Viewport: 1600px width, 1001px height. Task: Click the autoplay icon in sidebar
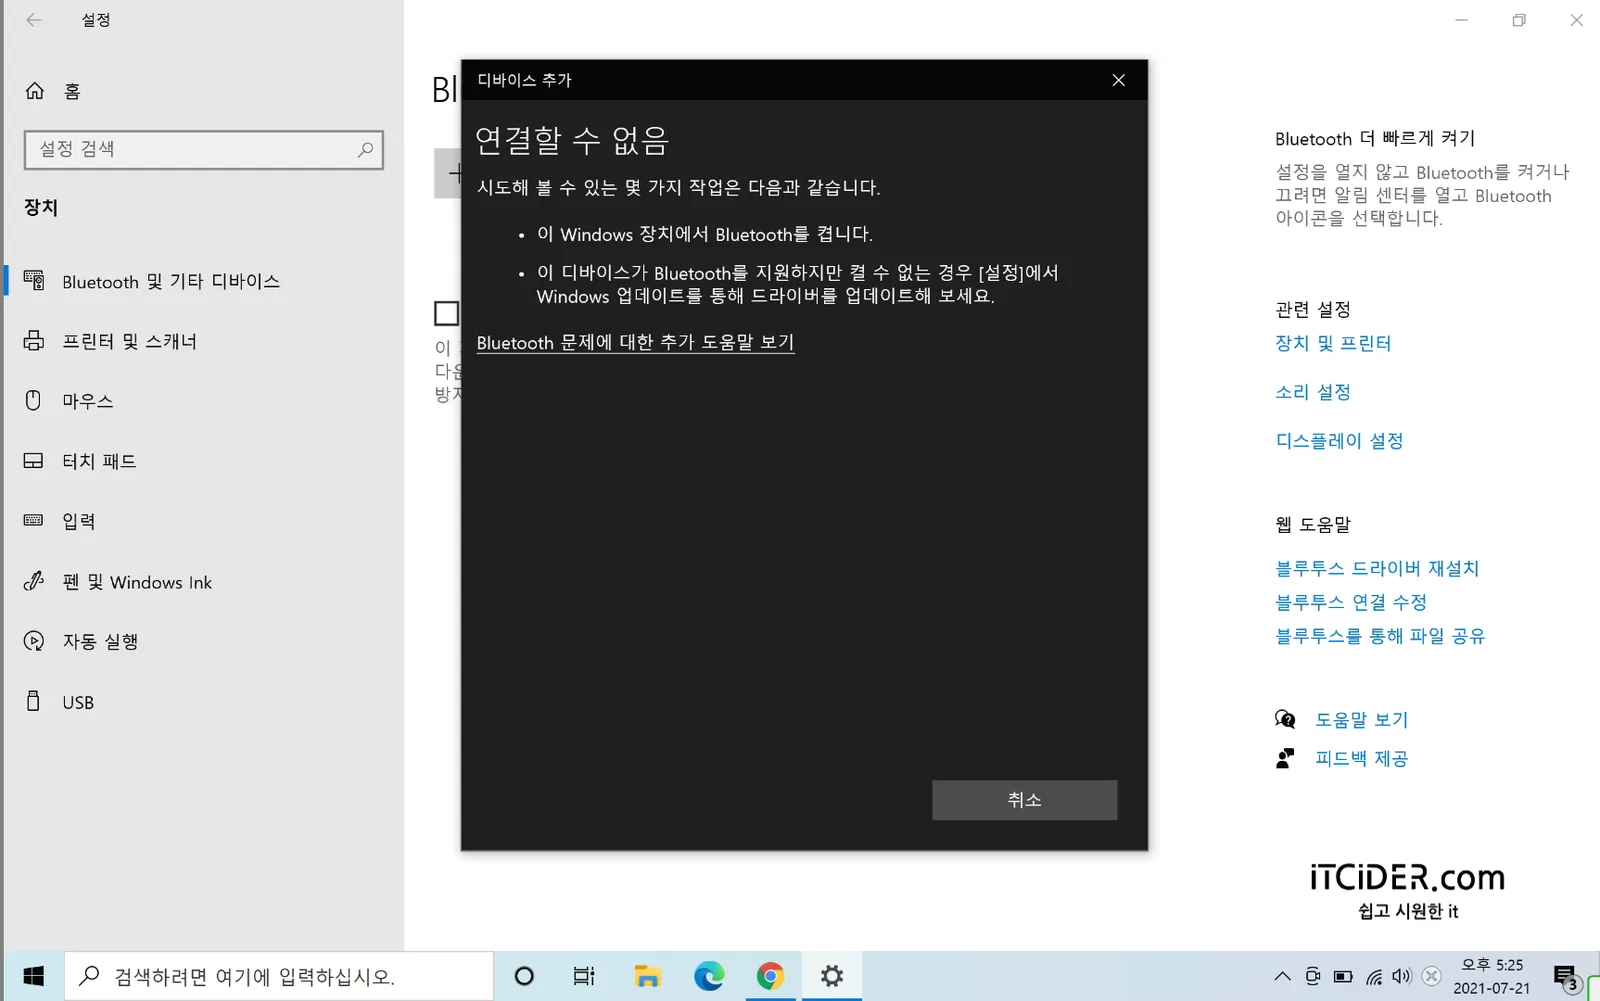click(34, 641)
